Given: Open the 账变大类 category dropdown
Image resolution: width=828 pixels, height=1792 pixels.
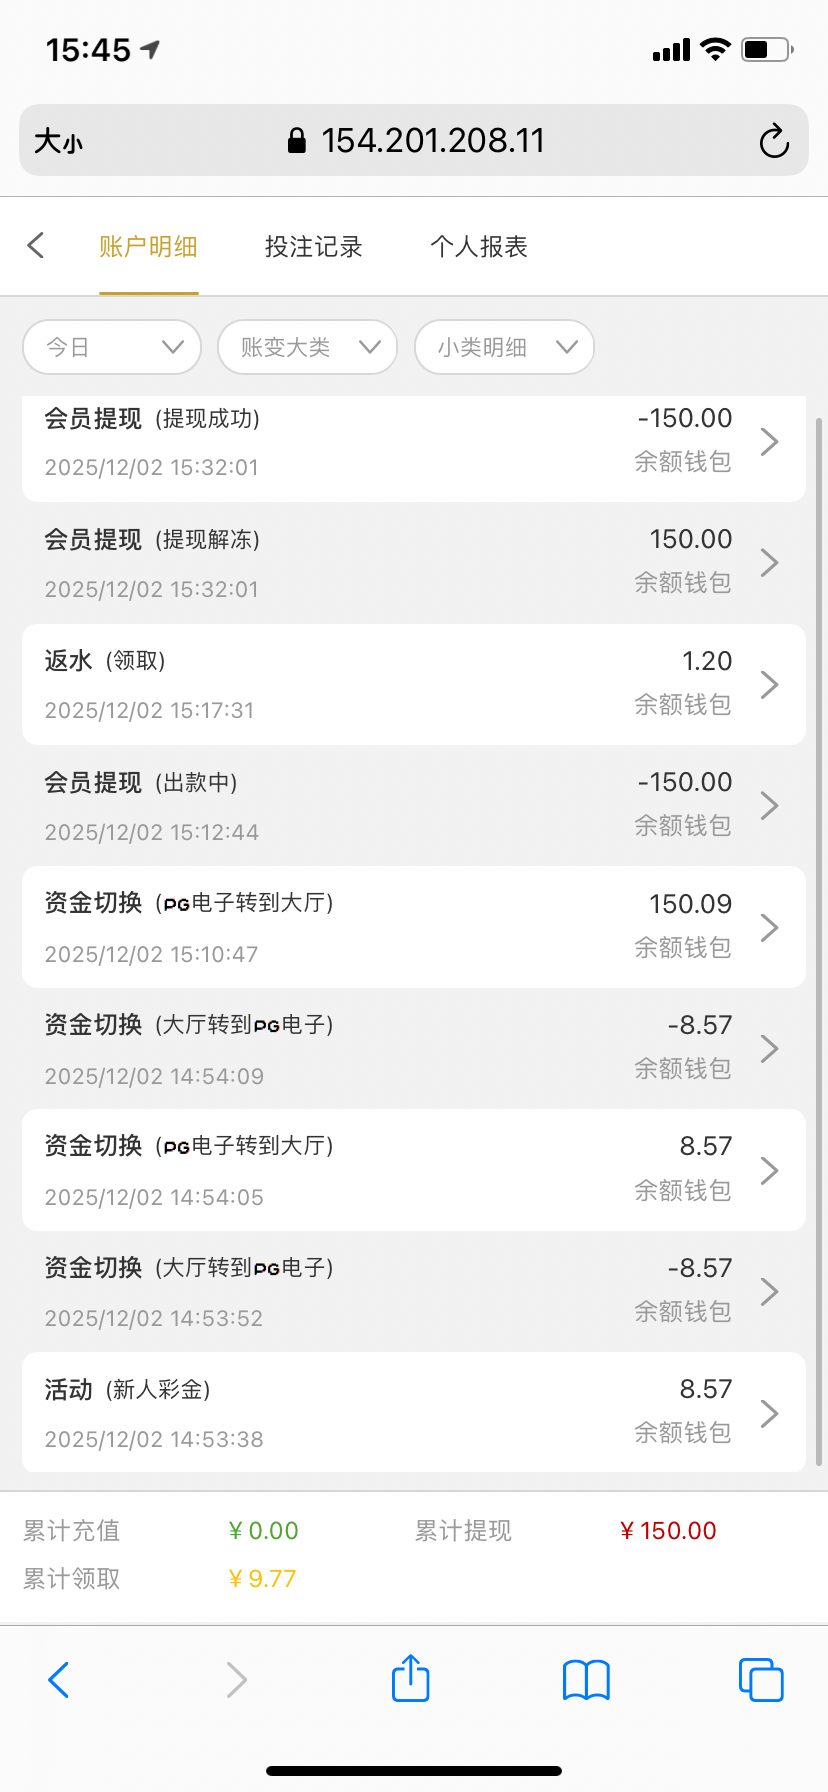Looking at the screenshot, I should coord(307,347).
